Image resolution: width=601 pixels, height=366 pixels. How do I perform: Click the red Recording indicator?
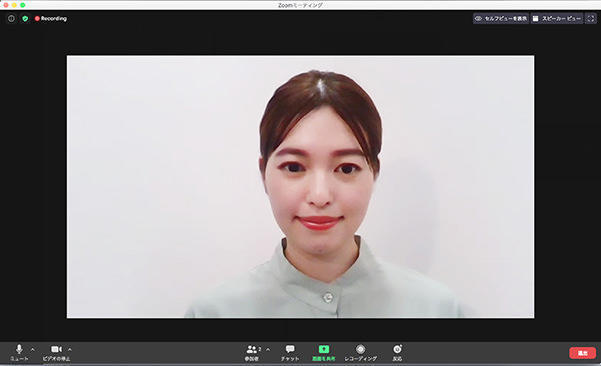click(51, 18)
